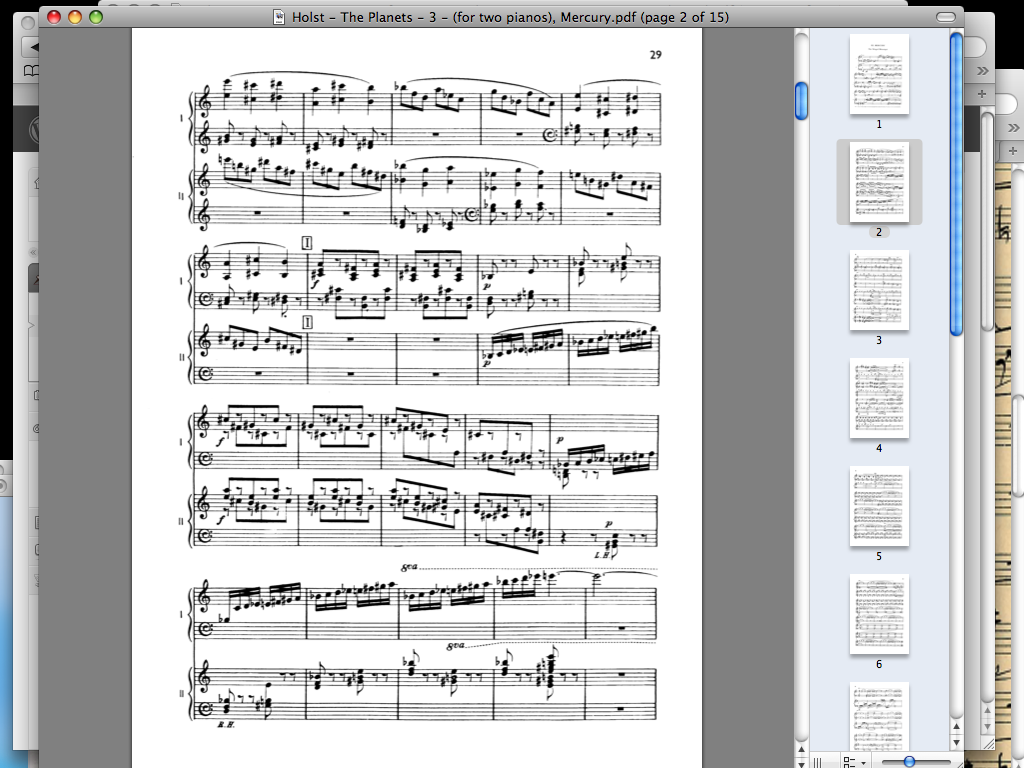Viewport: 1024px width, 768px height.
Task: Click background window scroll up arrow
Action: click(989, 711)
